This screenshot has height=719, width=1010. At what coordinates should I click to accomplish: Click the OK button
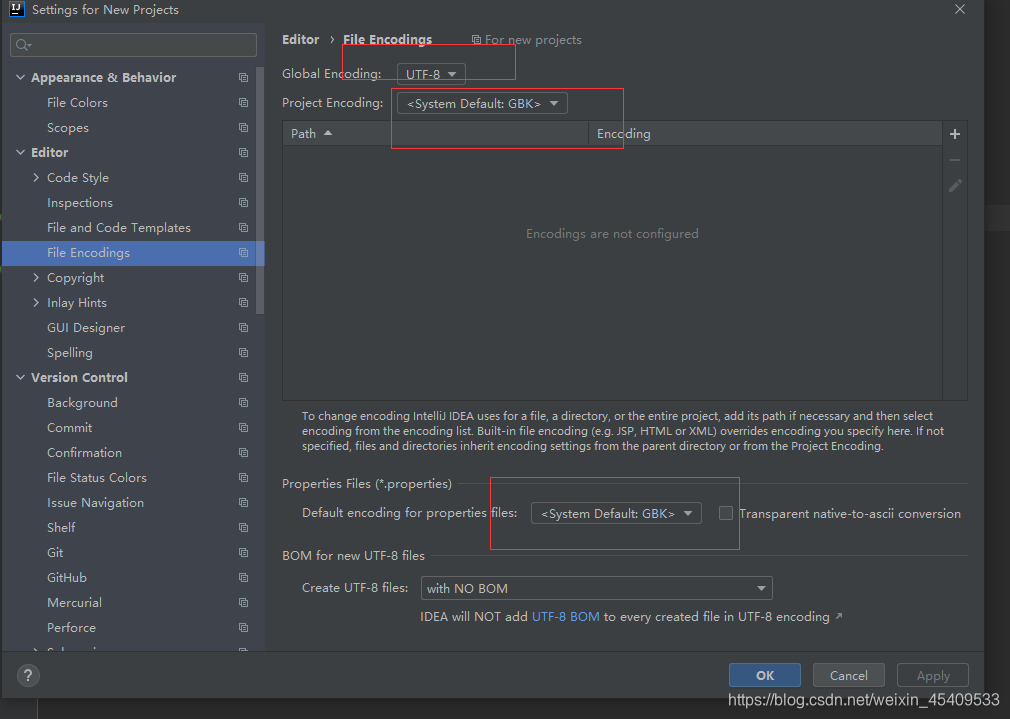click(765, 675)
